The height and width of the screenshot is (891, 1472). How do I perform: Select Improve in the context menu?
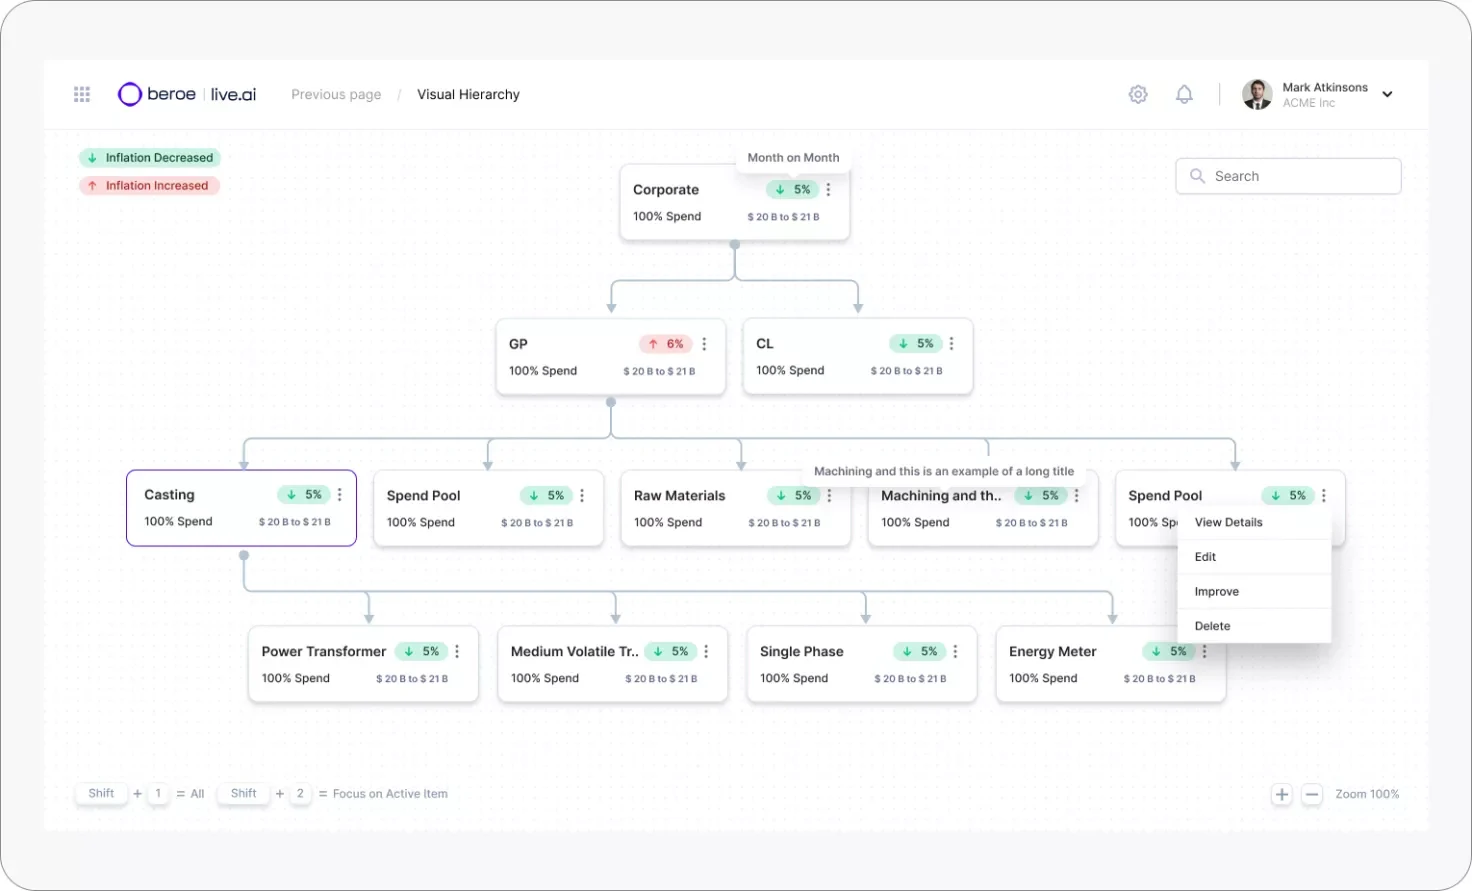tap(1216, 591)
